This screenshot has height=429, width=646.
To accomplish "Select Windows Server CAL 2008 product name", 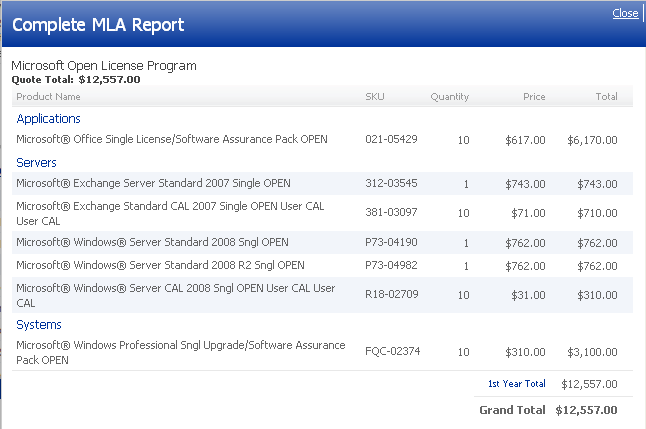I will (176, 295).
